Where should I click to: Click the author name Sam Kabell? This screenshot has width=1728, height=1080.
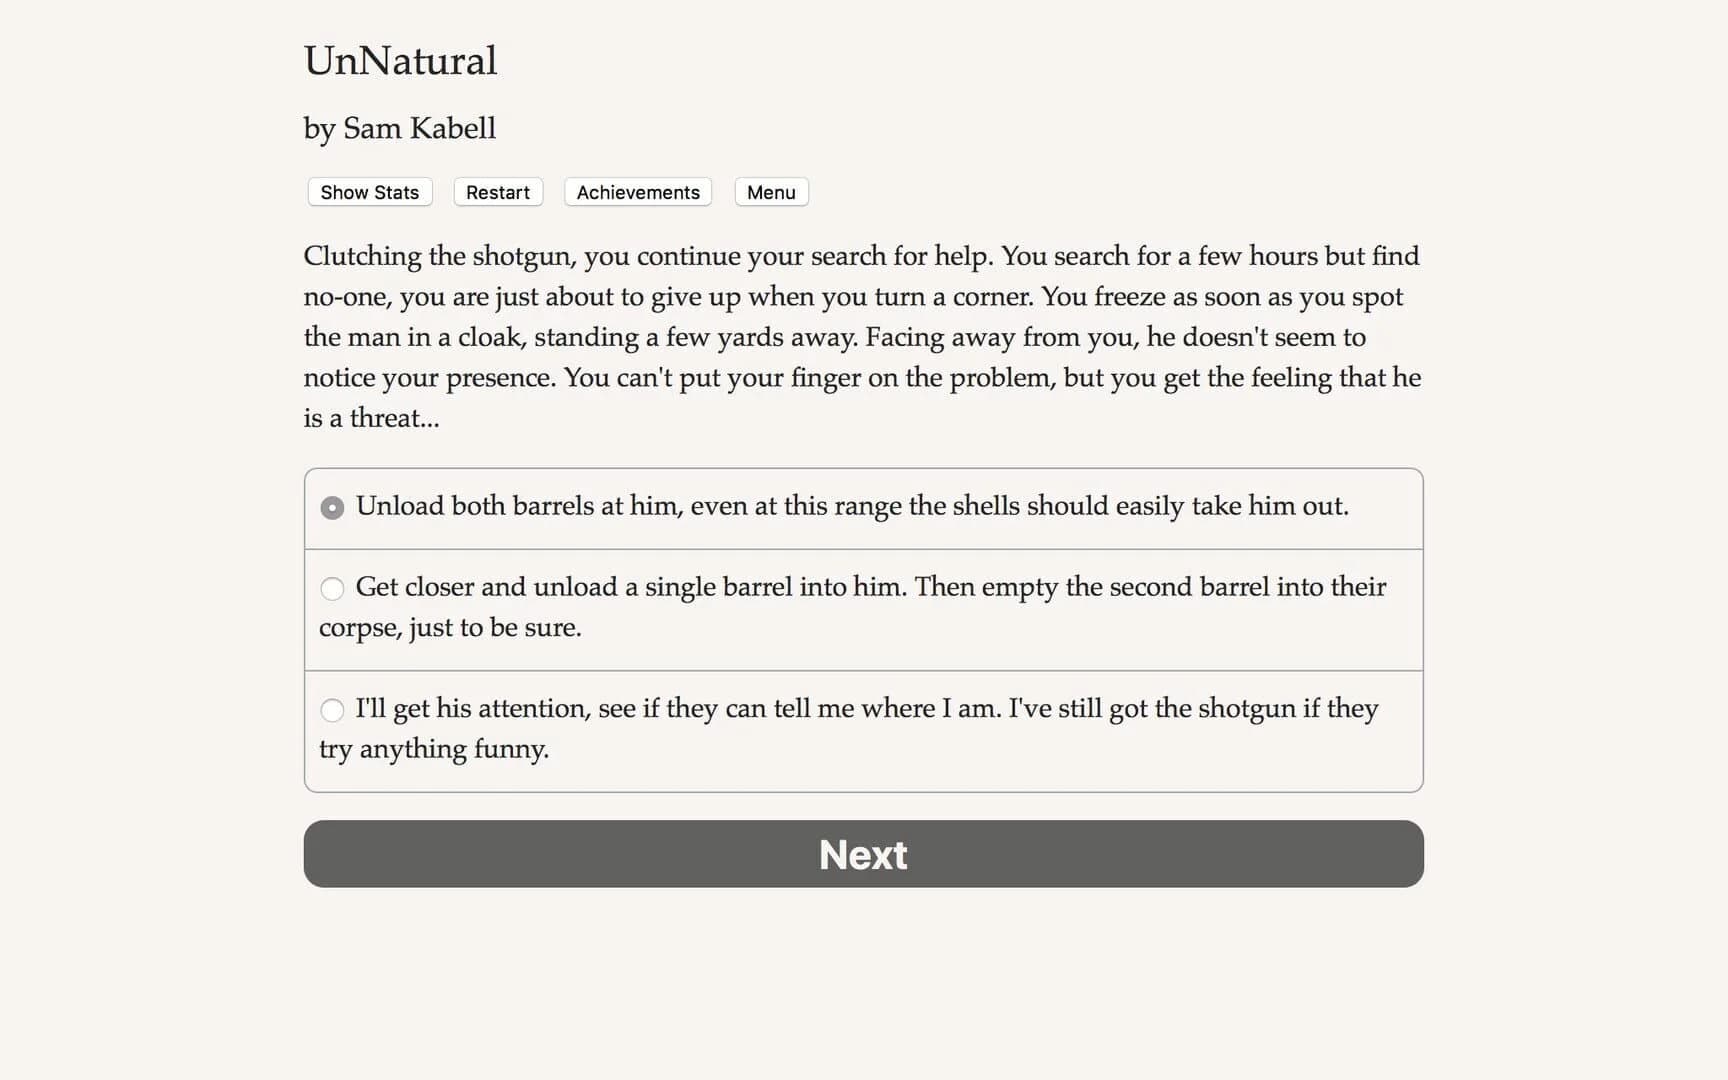click(x=399, y=128)
